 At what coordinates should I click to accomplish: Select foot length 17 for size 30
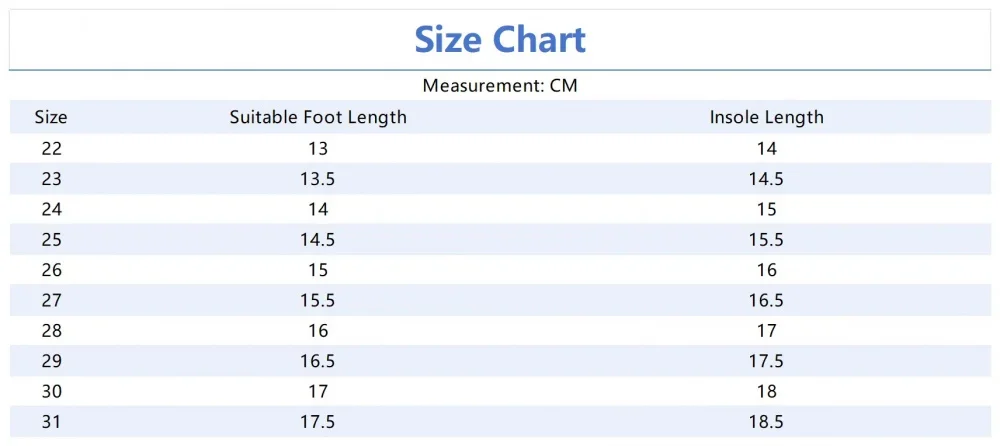click(x=318, y=391)
